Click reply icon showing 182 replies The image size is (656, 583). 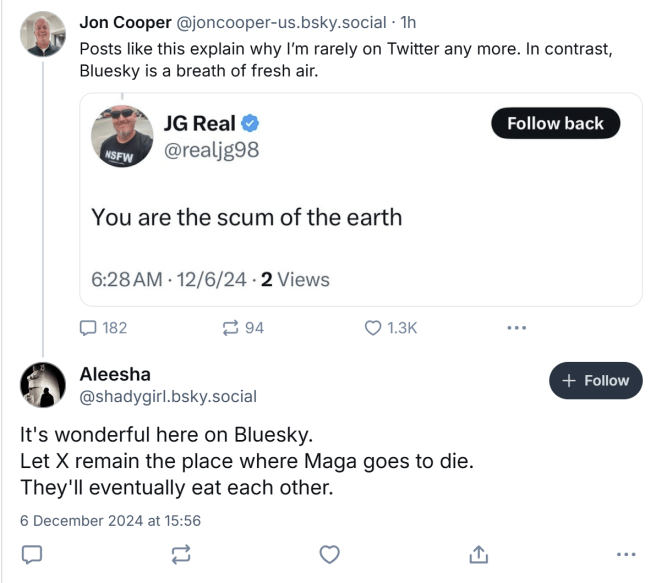click(x=89, y=327)
